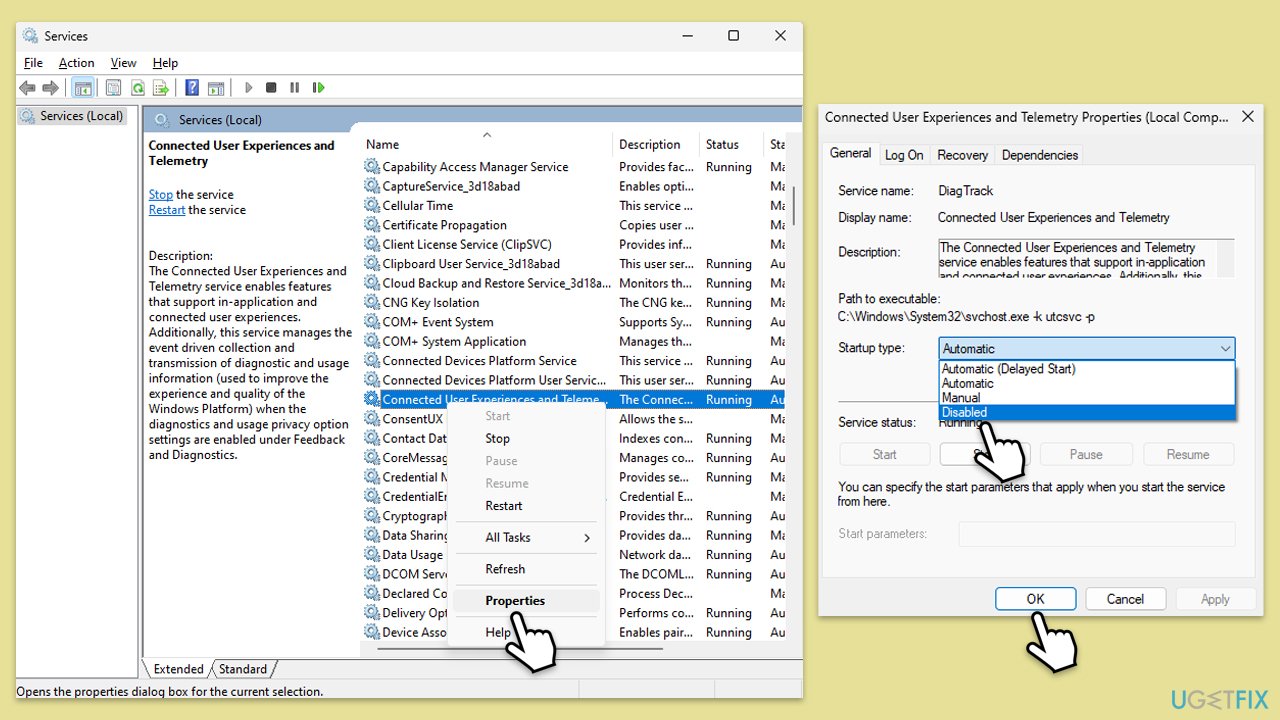Sort services by Description column header

[655, 144]
